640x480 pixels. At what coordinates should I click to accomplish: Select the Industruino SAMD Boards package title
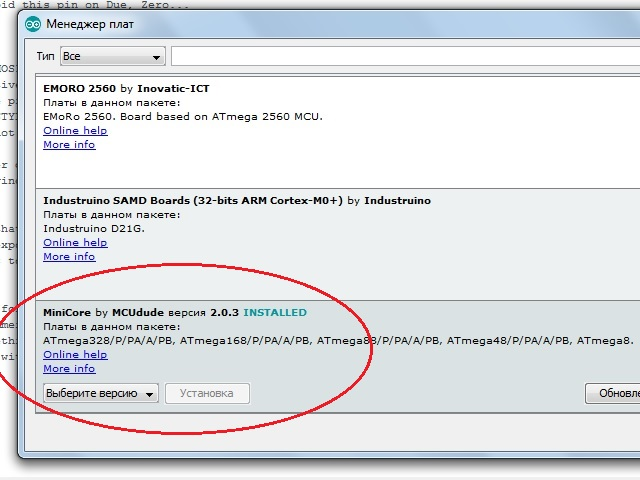(x=237, y=200)
